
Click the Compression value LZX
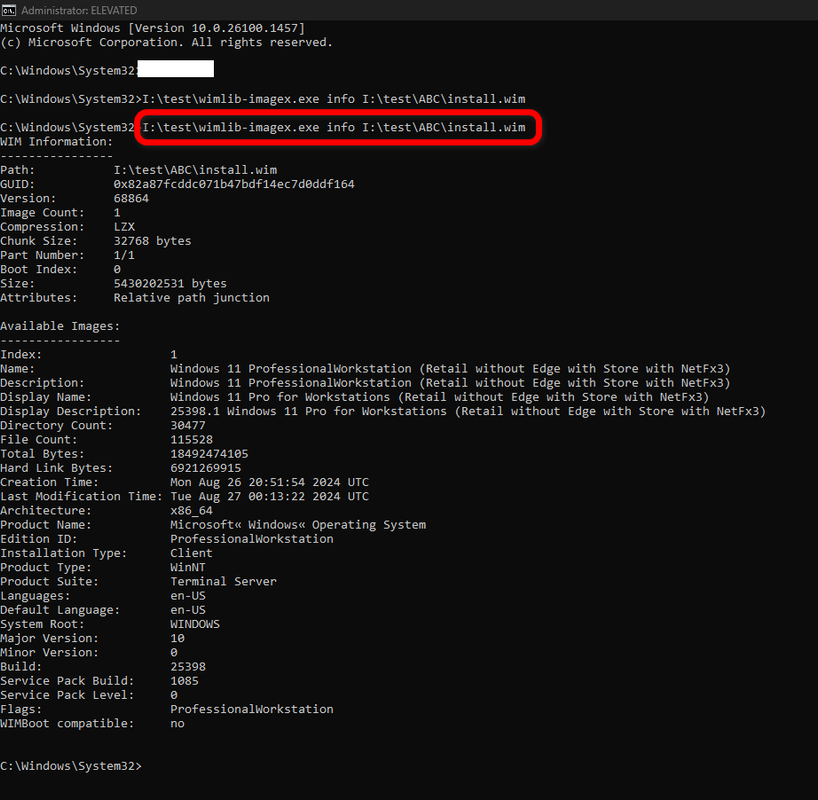[x=124, y=226]
